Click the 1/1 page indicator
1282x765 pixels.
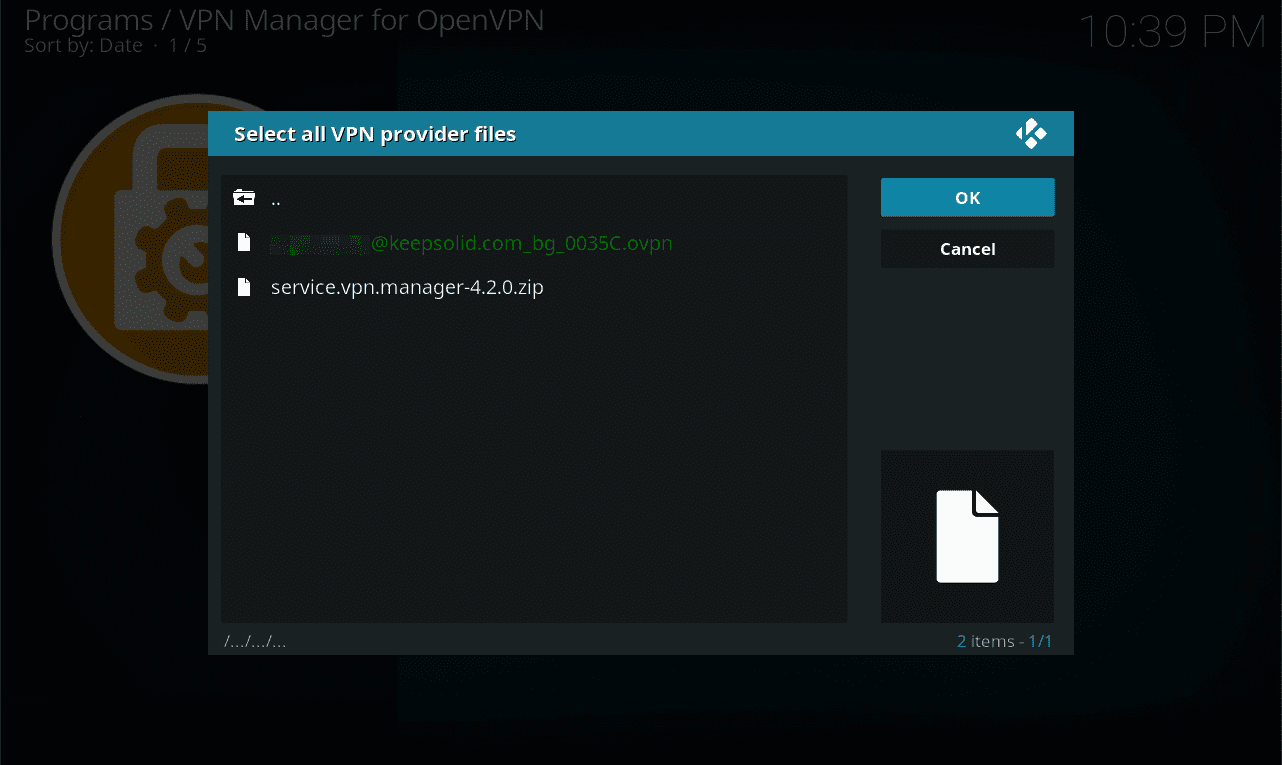coord(1040,641)
